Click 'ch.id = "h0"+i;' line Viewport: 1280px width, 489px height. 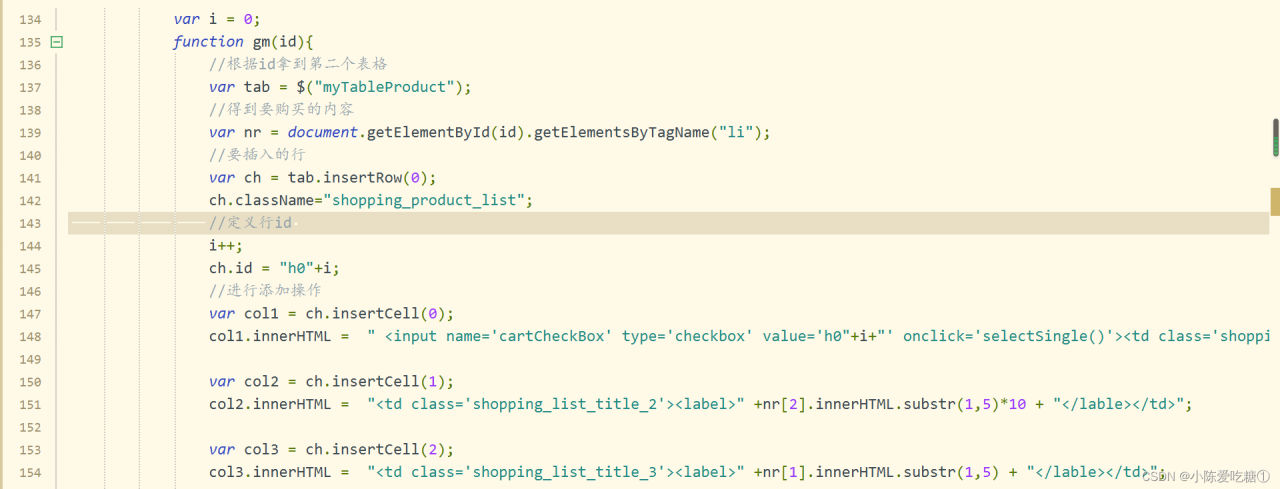(x=275, y=268)
